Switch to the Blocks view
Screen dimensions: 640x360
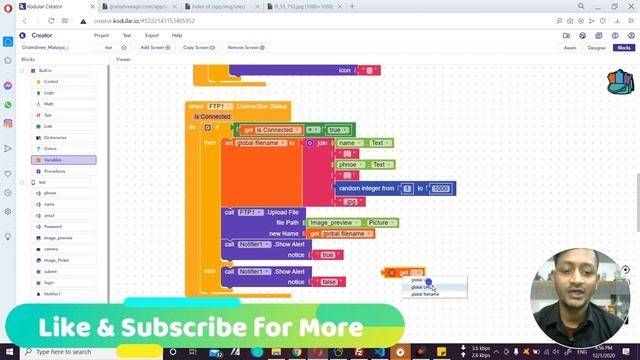pyautogui.click(x=624, y=48)
